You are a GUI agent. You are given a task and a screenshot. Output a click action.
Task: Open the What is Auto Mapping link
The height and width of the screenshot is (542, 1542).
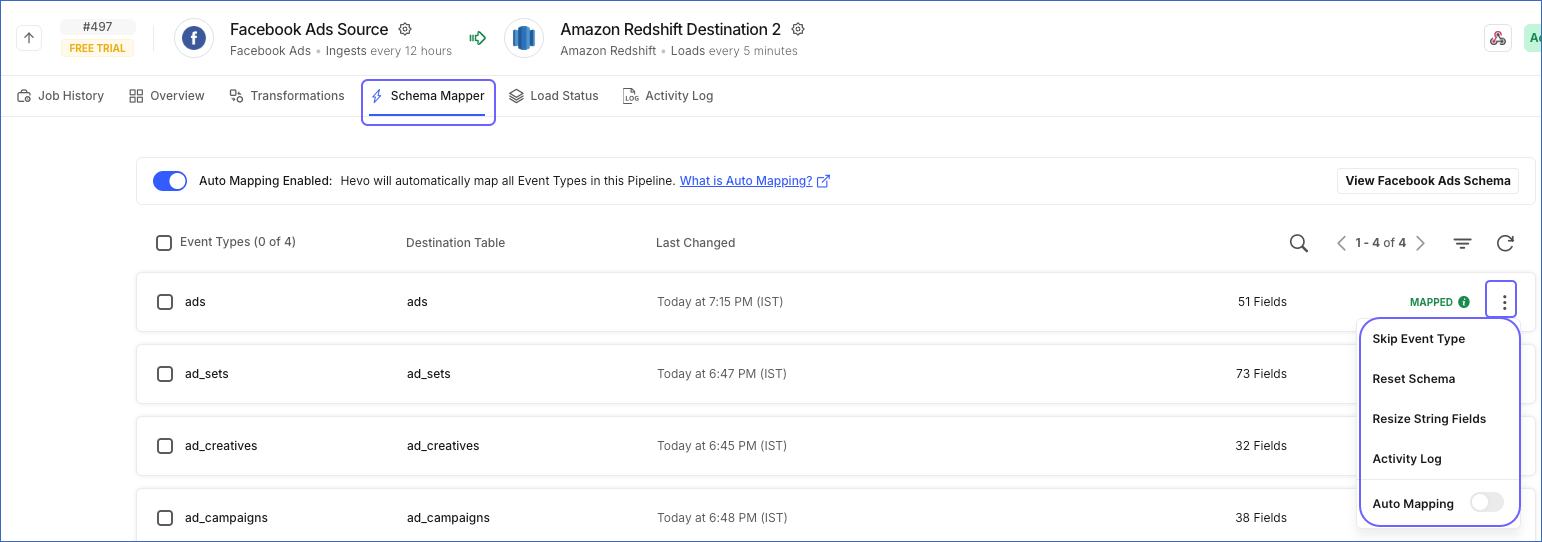[746, 181]
